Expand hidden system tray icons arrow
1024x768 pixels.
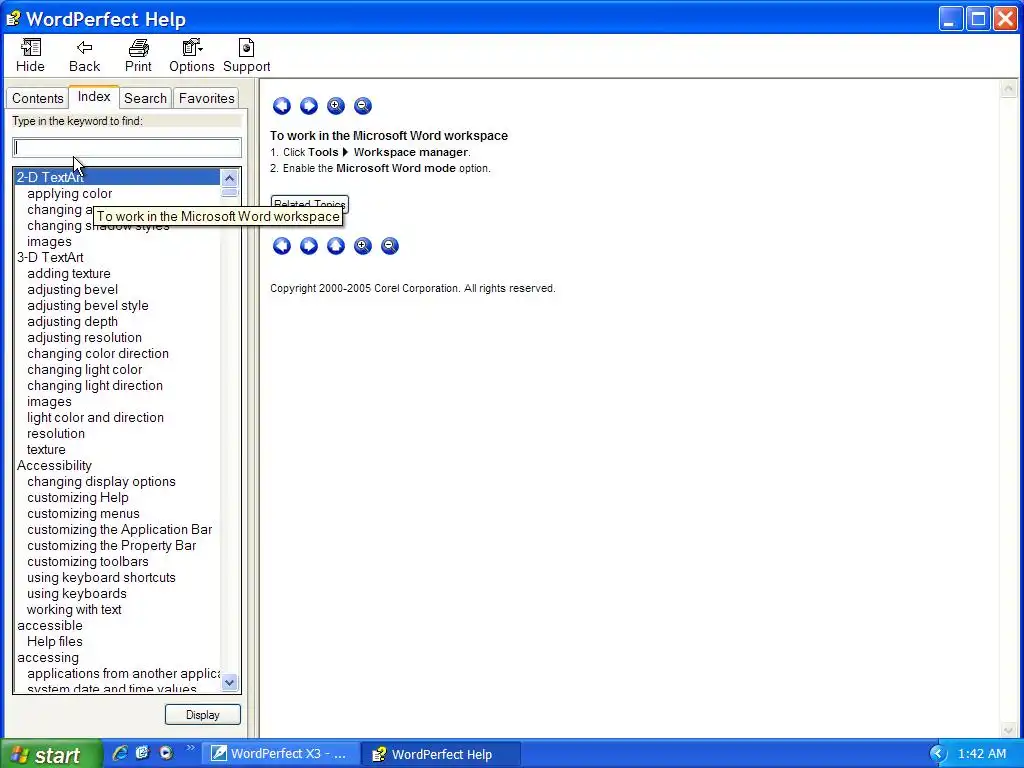click(937, 754)
